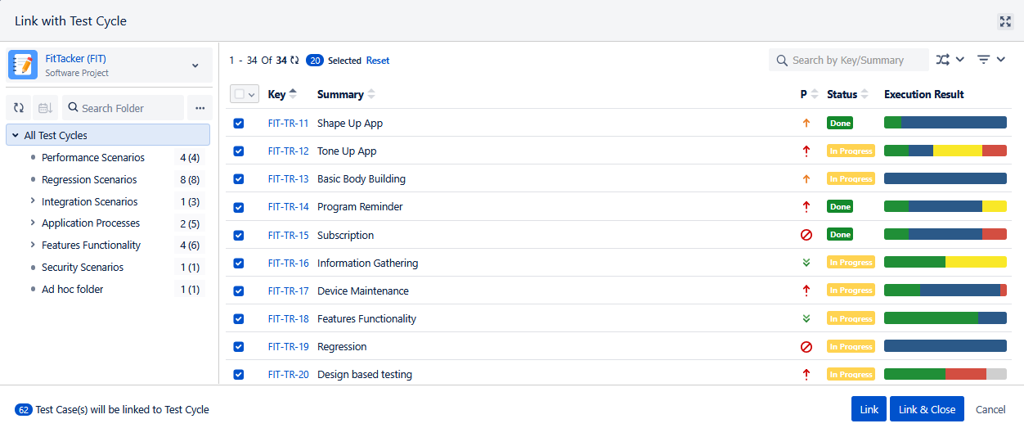The width and height of the screenshot is (1024, 428).
Task: Focus the Search Folder input
Action: tap(123, 108)
